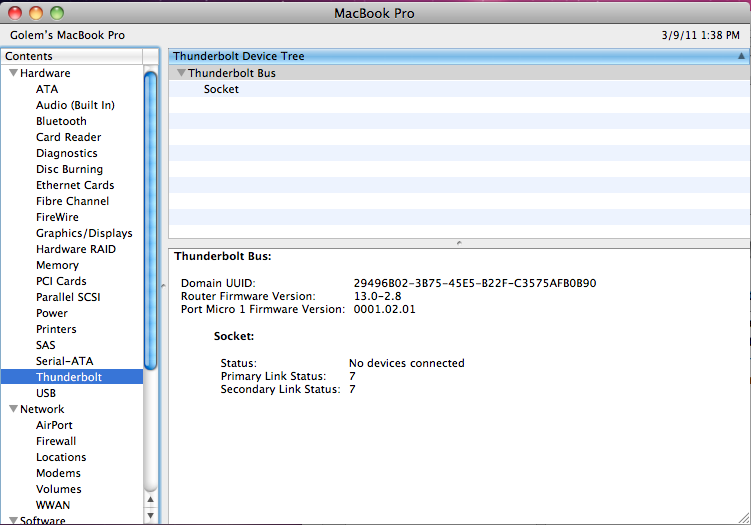Choose FireWire from the contents list
The image size is (751, 525).
(x=57, y=217)
